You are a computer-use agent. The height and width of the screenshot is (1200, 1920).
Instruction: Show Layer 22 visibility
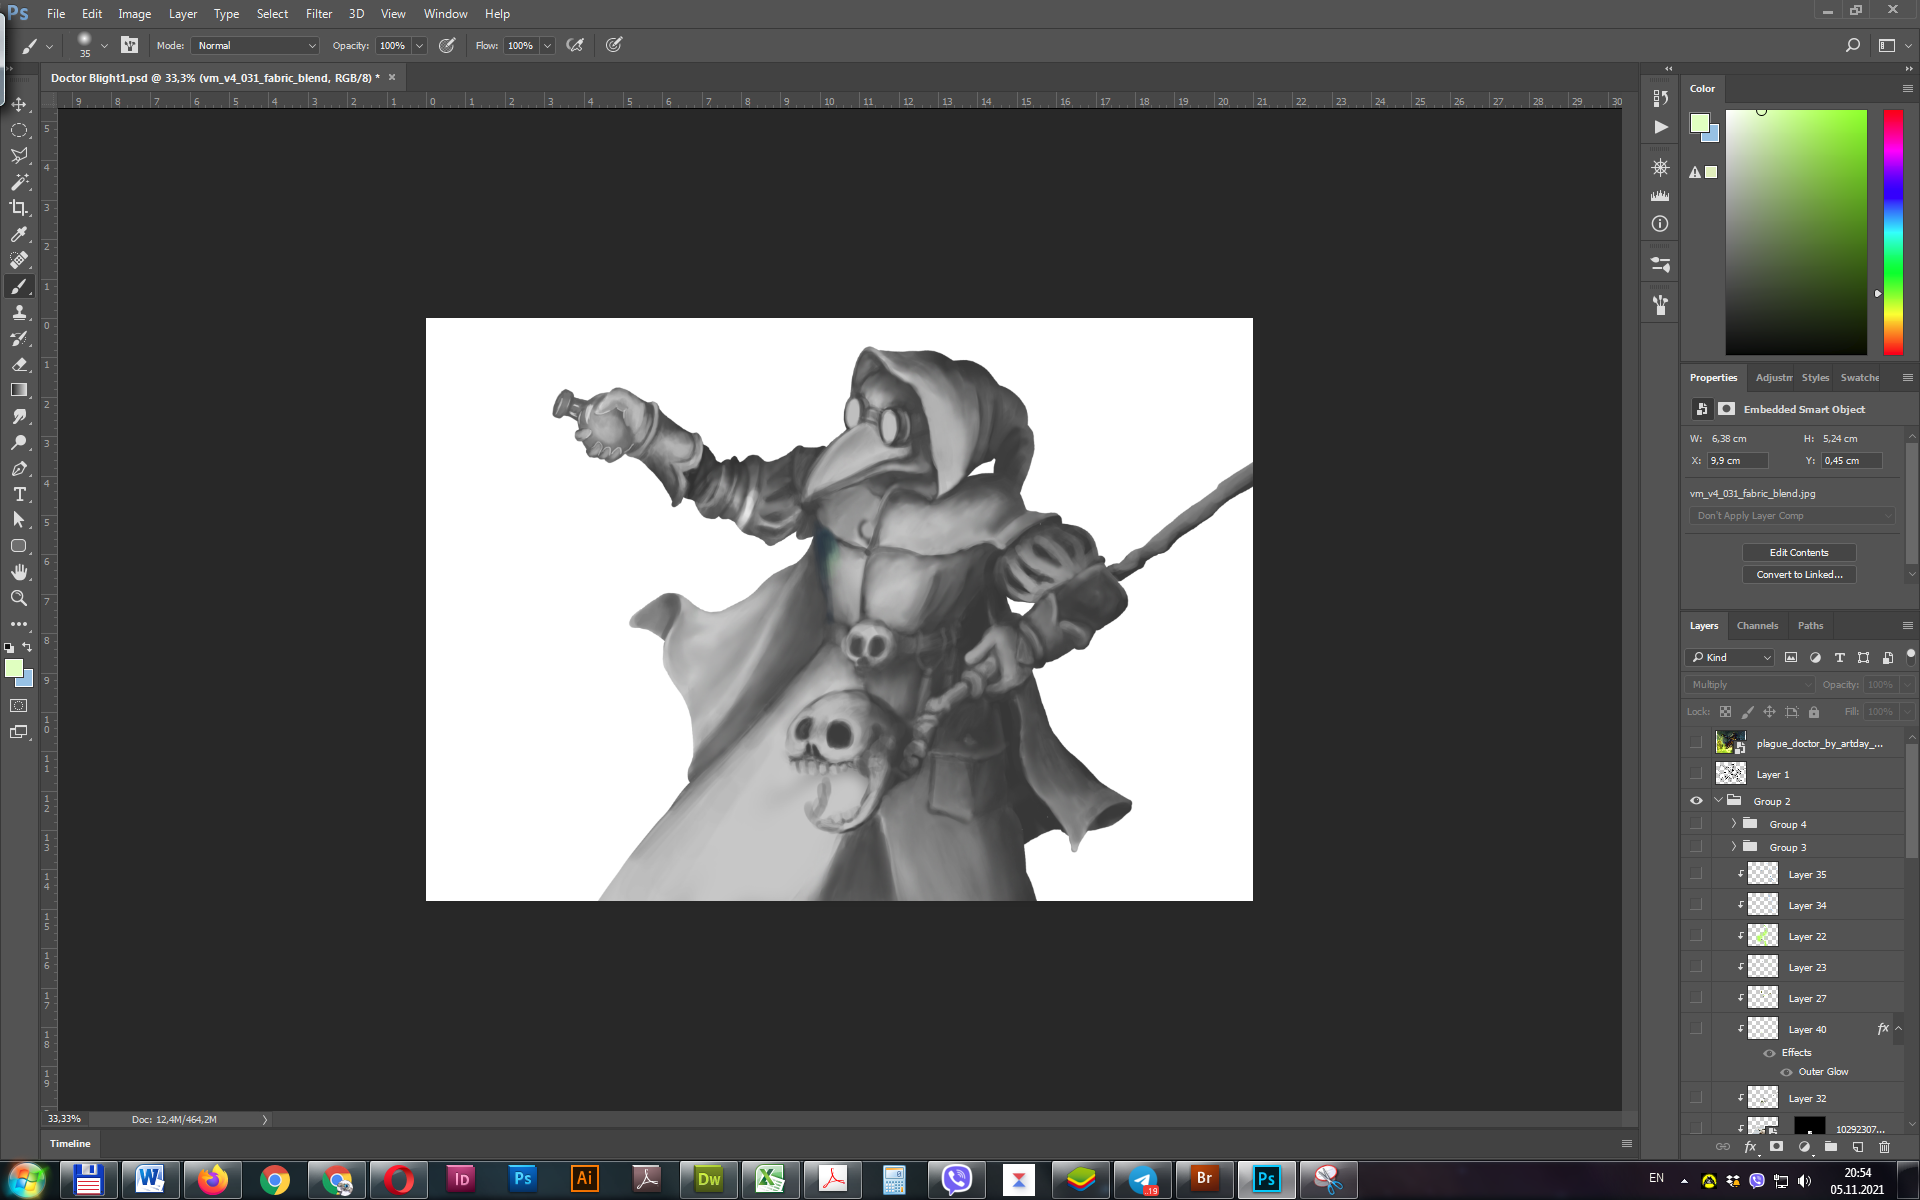pyautogui.click(x=1696, y=936)
